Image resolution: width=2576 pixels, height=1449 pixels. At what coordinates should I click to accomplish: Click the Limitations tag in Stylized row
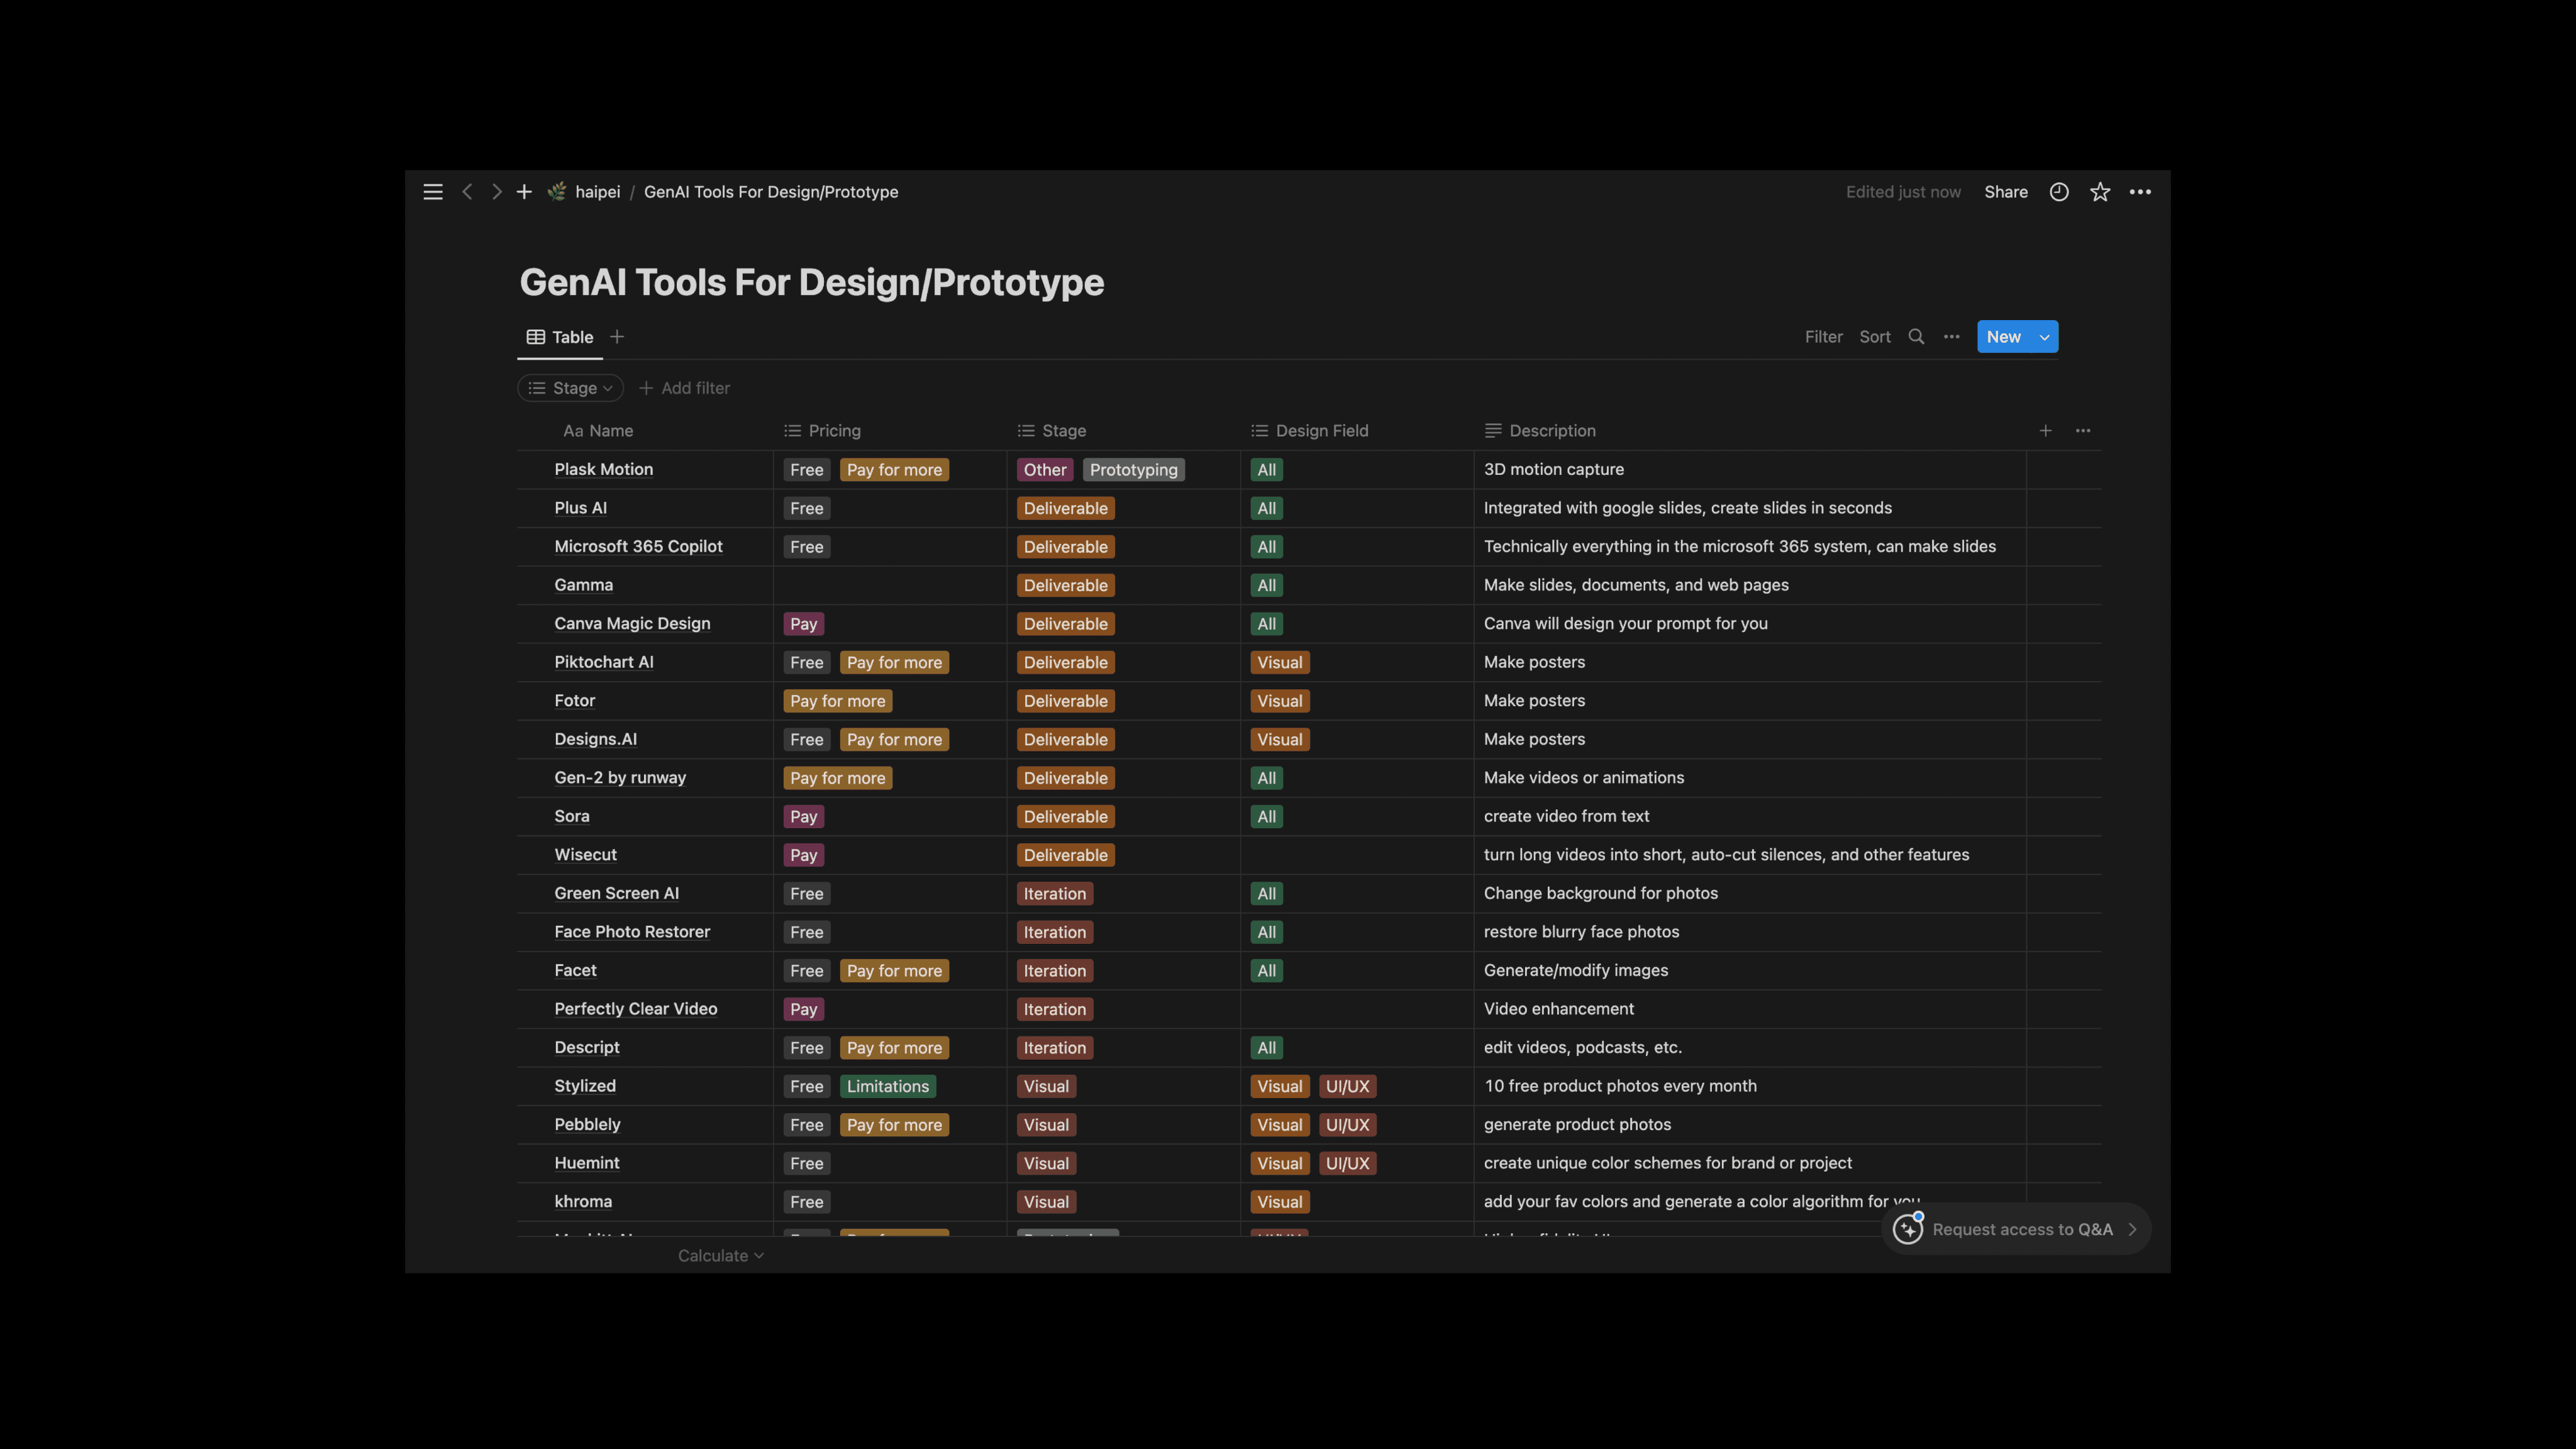pos(888,1086)
